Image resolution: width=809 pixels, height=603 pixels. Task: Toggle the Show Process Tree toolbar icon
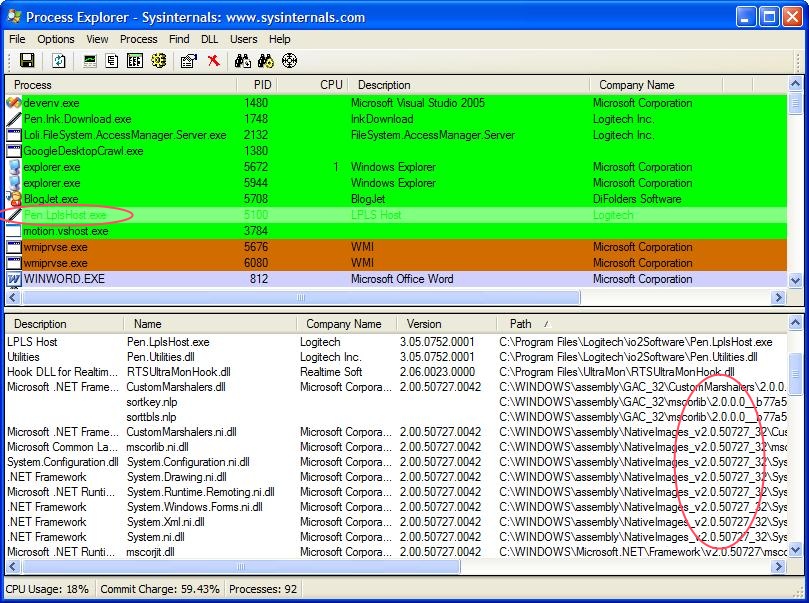112,61
